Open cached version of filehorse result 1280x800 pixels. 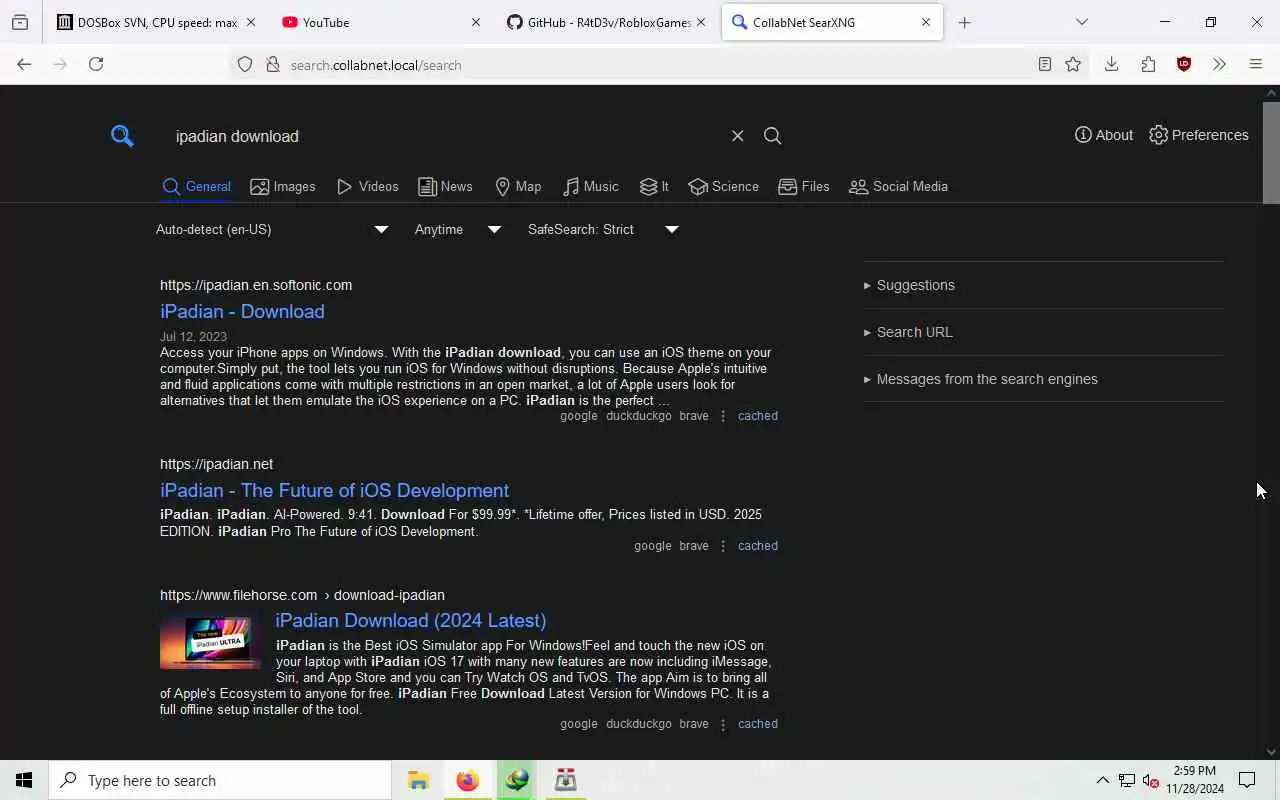pos(757,724)
